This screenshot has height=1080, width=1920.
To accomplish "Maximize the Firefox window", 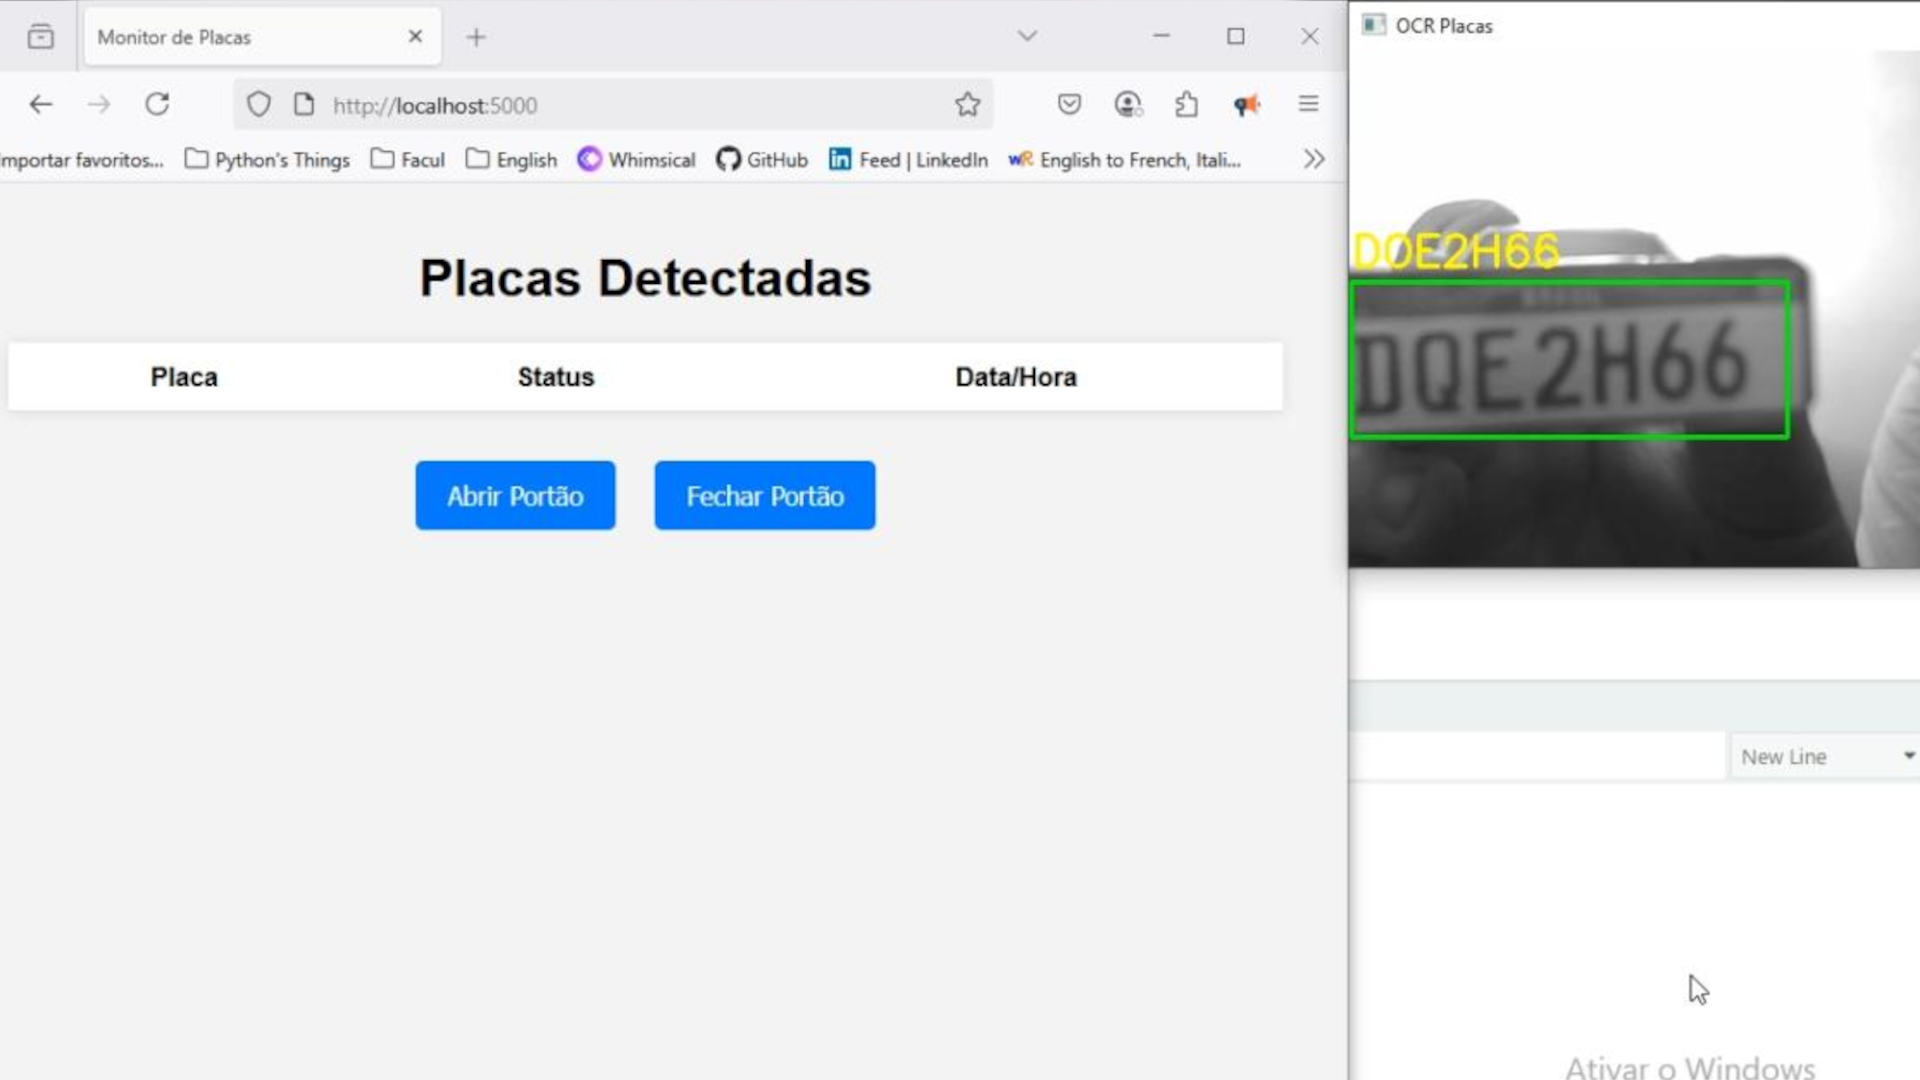I will (x=1236, y=36).
